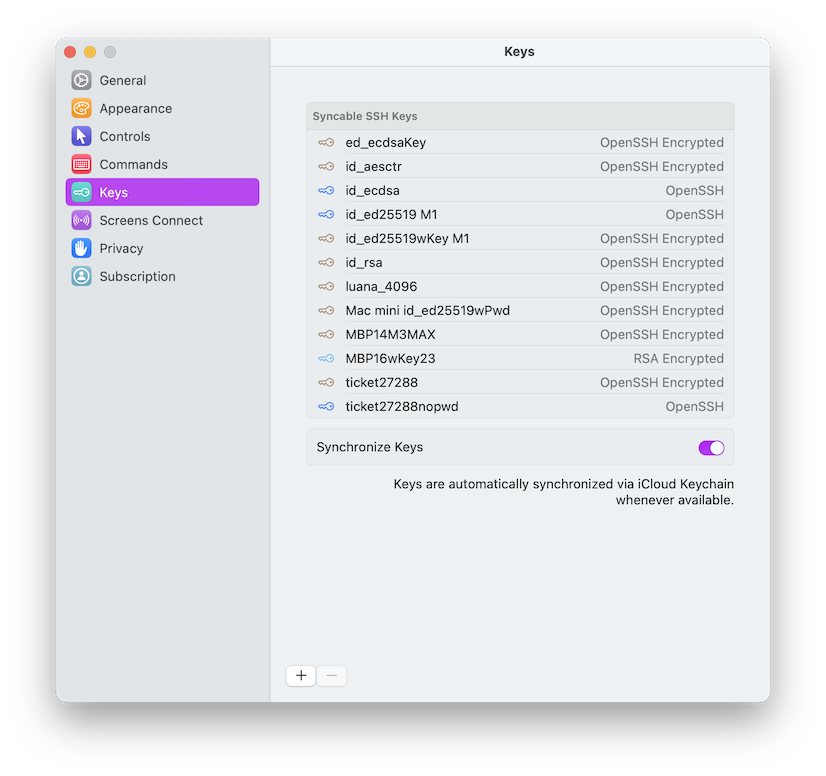The height and width of the screenshot is (776, 826).
Task: Click key icon beside ticket27288
Action: click(x=326, y=382)
